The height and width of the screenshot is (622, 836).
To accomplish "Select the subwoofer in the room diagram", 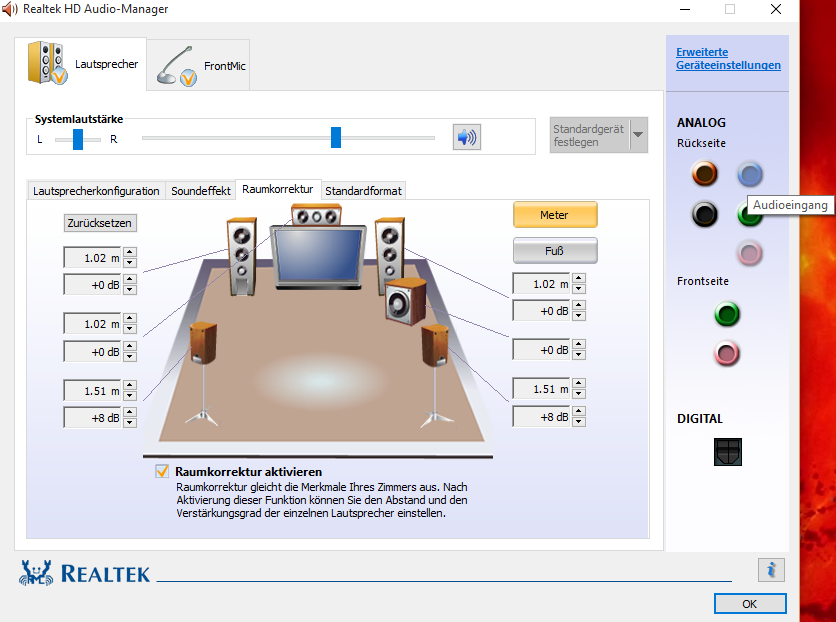I will (406, 302).
